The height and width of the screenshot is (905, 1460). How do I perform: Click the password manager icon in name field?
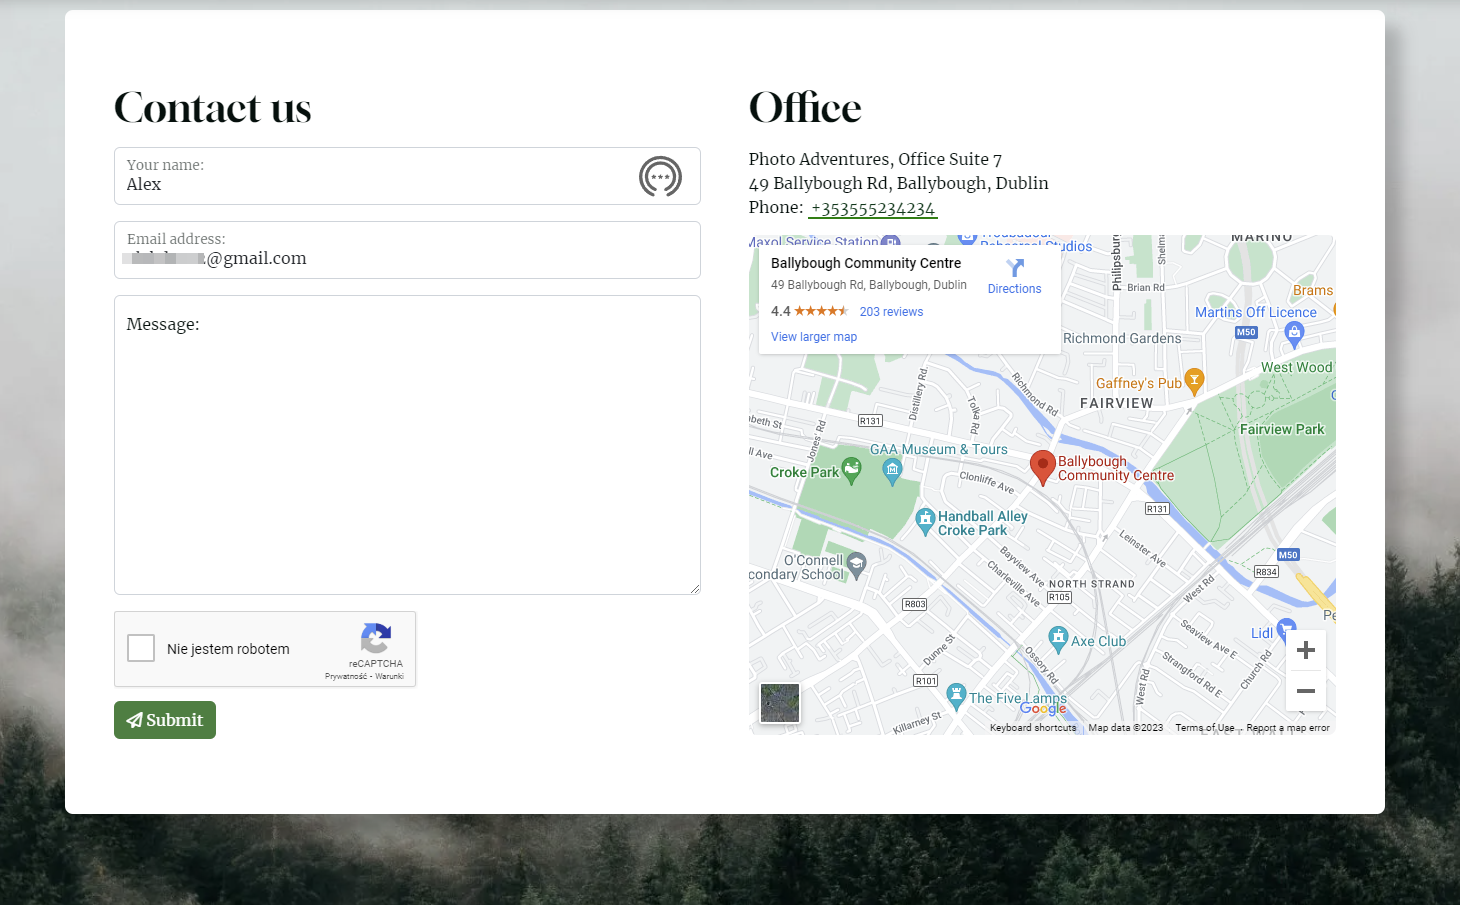tap(660, 177)
